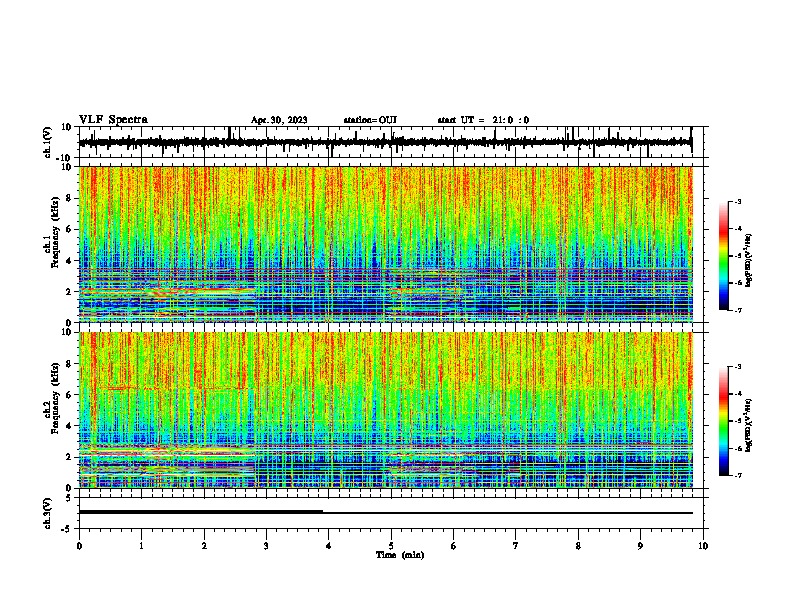Click the ch.2 spectrogram panel
Screen dimensions: 792x612
pyautogui.click(x=391, y=410)
